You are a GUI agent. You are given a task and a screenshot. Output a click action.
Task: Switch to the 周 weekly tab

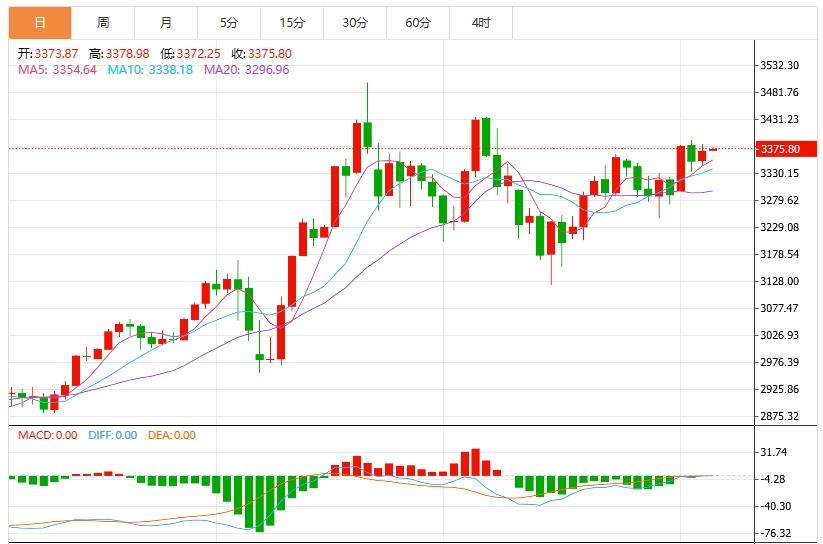point(103,22)
